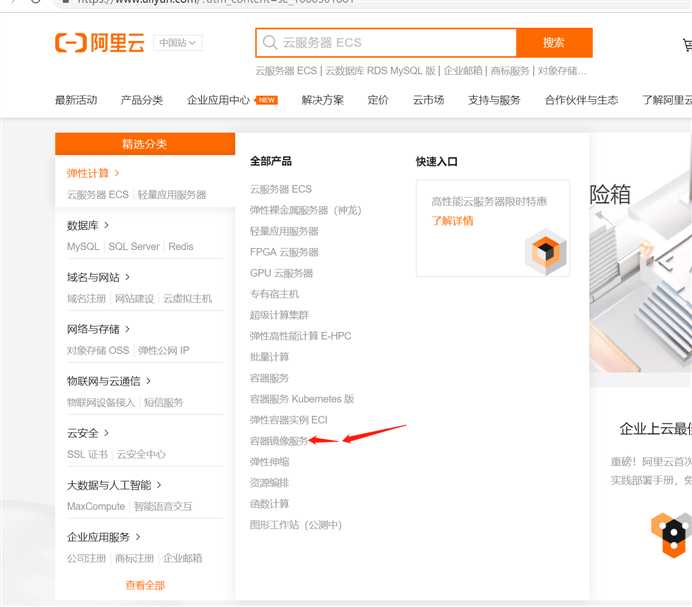
Task: Open 合作伙伴与生态 navigation item
Action: pos(581,100)
